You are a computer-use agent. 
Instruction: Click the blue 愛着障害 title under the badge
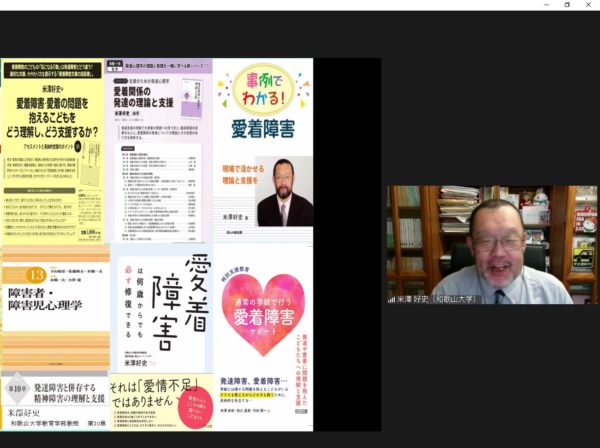click(263, 129)
